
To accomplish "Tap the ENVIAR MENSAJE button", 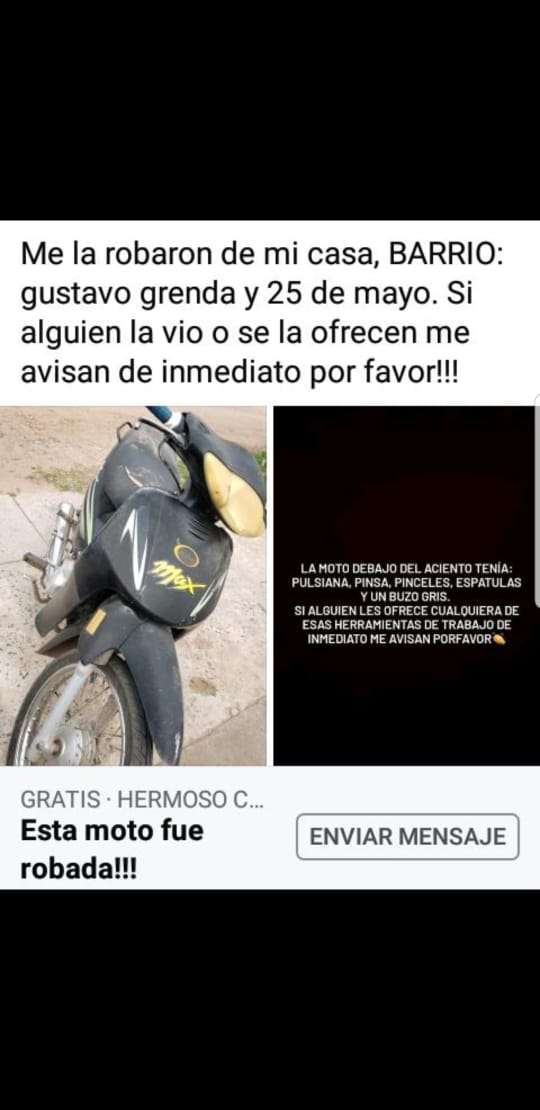I will pos(408,837).
